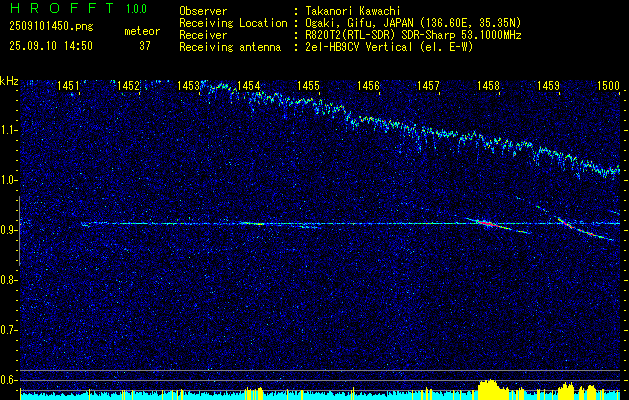Click the 0.8 kHz axis label
The image size is (629, 400).
[7, 280]
